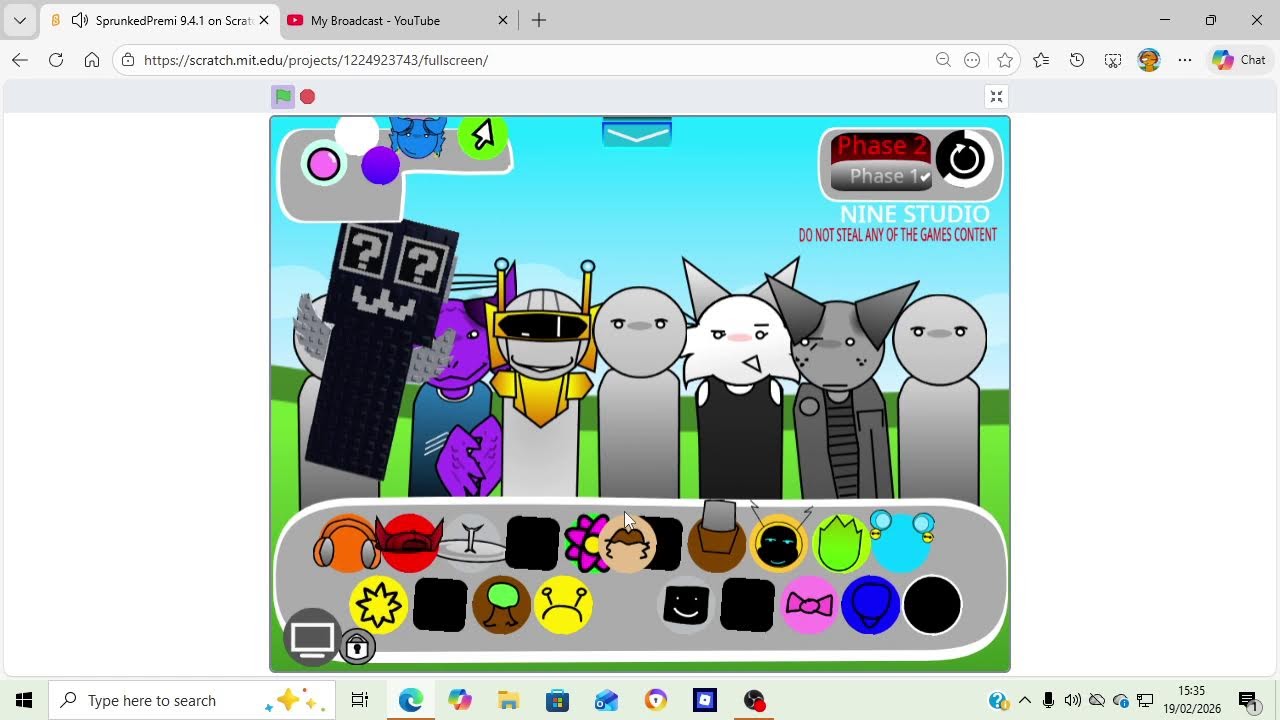The image size is (1280, 720).
Task: Open the favorites list
Action: point(1041,60)
